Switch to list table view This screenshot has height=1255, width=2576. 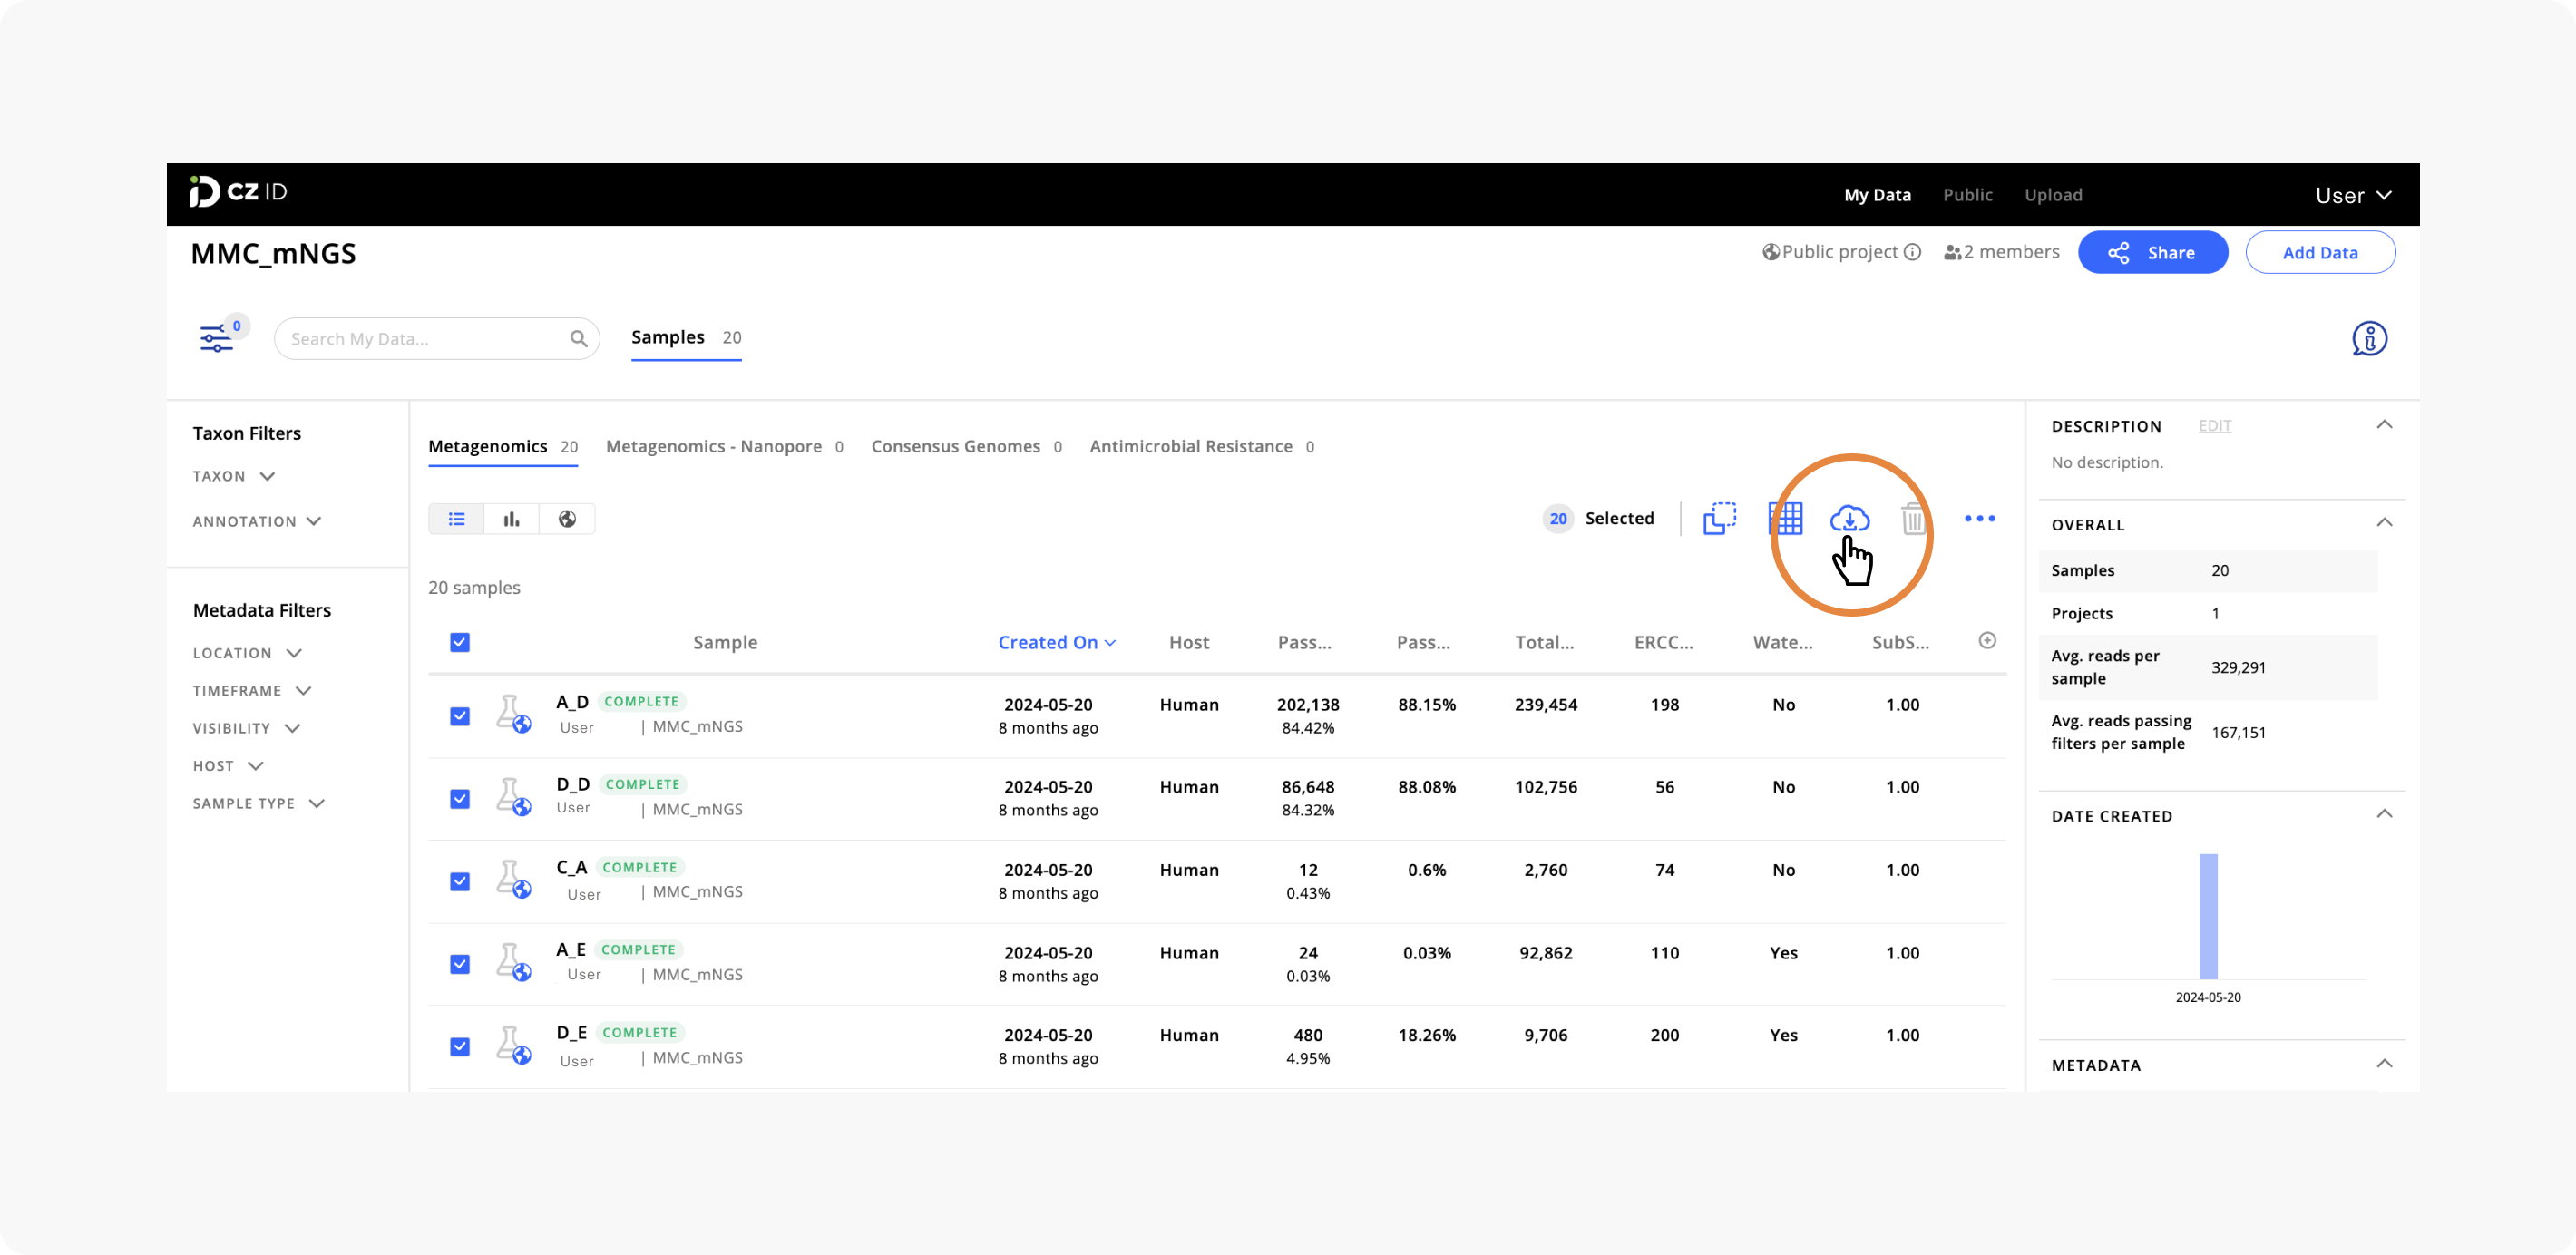point(456,519)
